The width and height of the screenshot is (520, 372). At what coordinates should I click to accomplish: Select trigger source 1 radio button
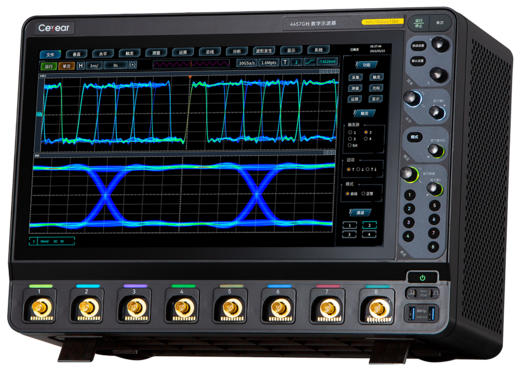point(350,132)
